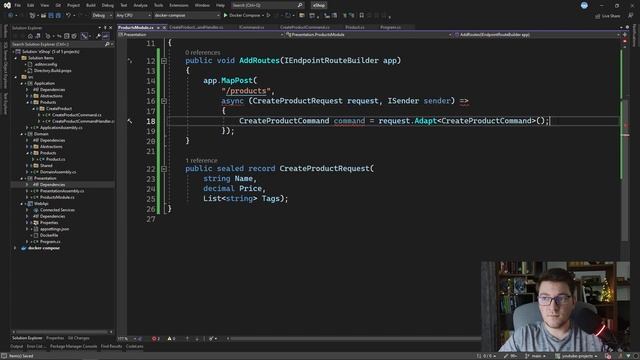Open Package Manager Console tab

(73, 347)
